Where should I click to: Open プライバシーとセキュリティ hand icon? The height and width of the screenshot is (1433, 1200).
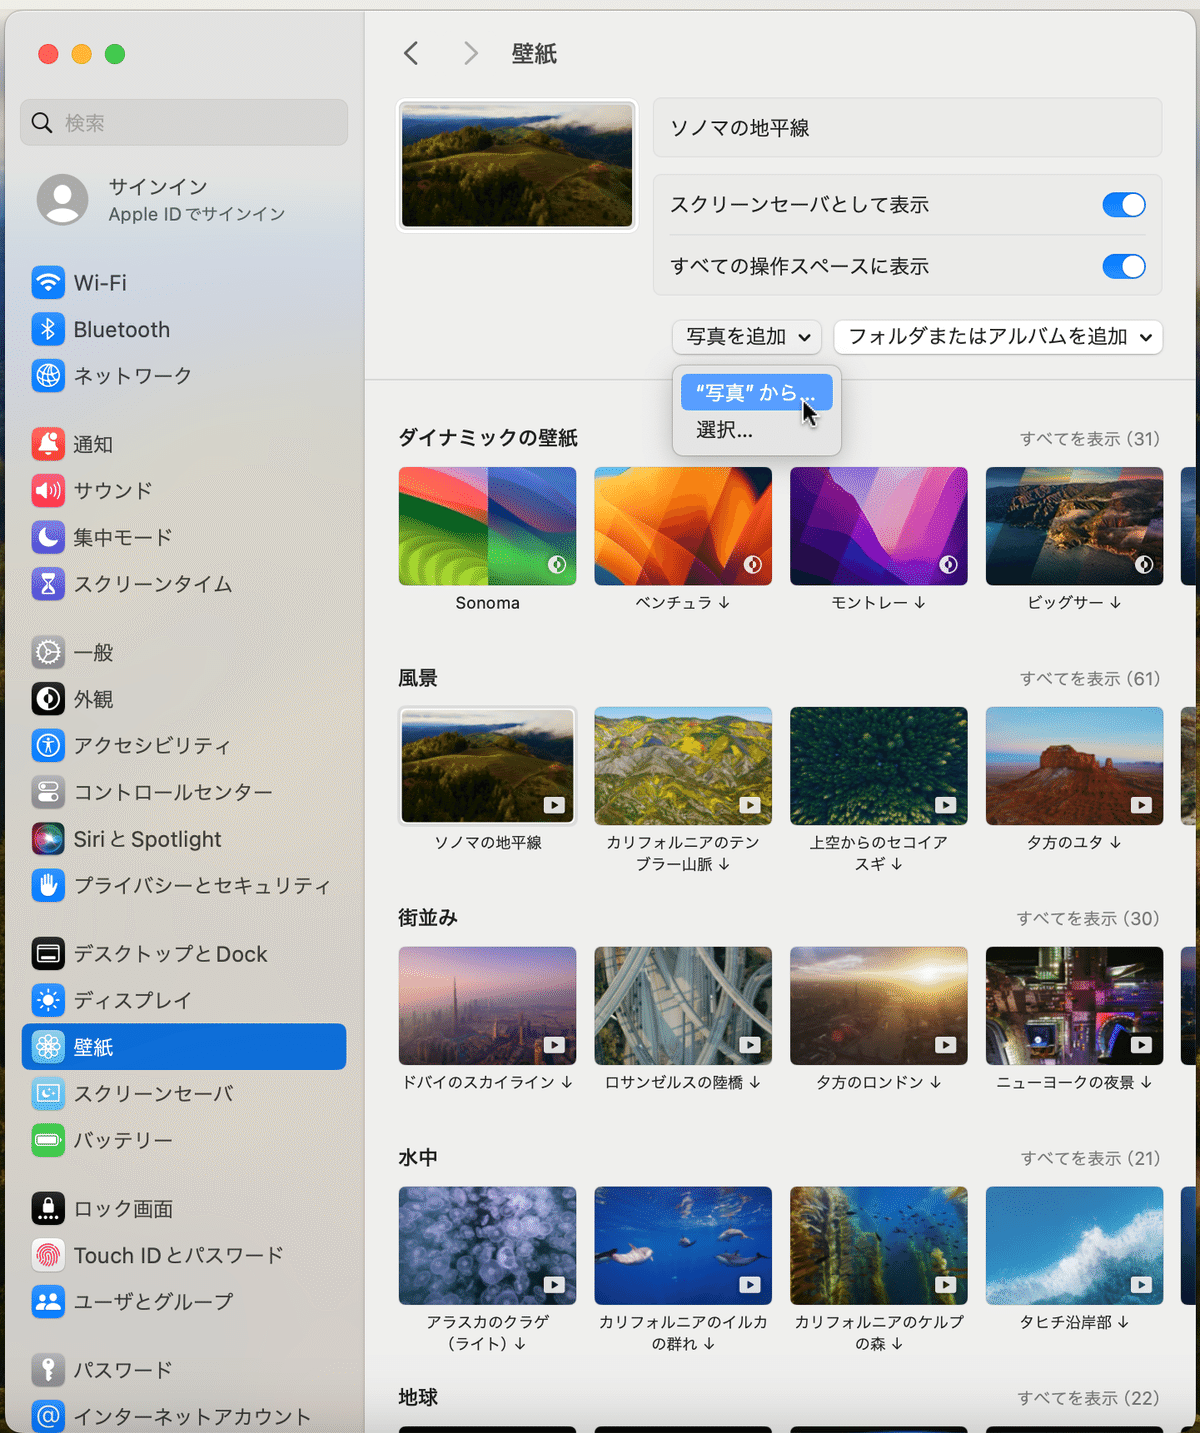click(x=48, y=885)
